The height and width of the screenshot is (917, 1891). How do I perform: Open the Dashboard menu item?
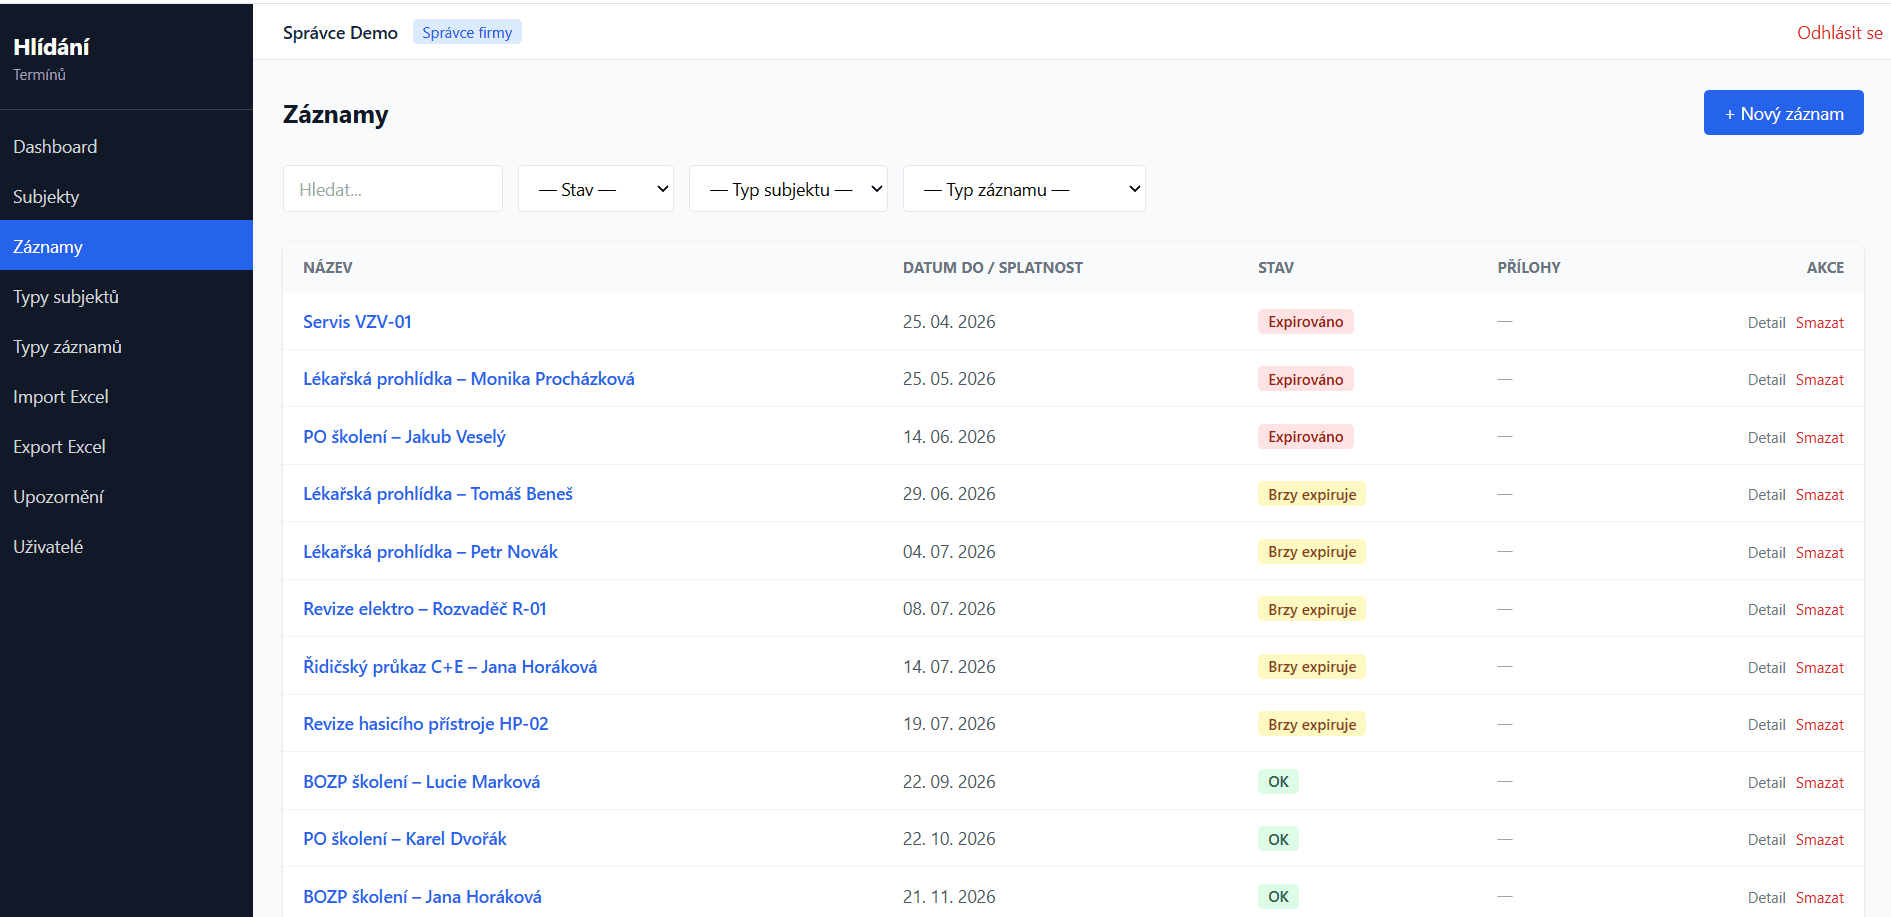point(126,146)
